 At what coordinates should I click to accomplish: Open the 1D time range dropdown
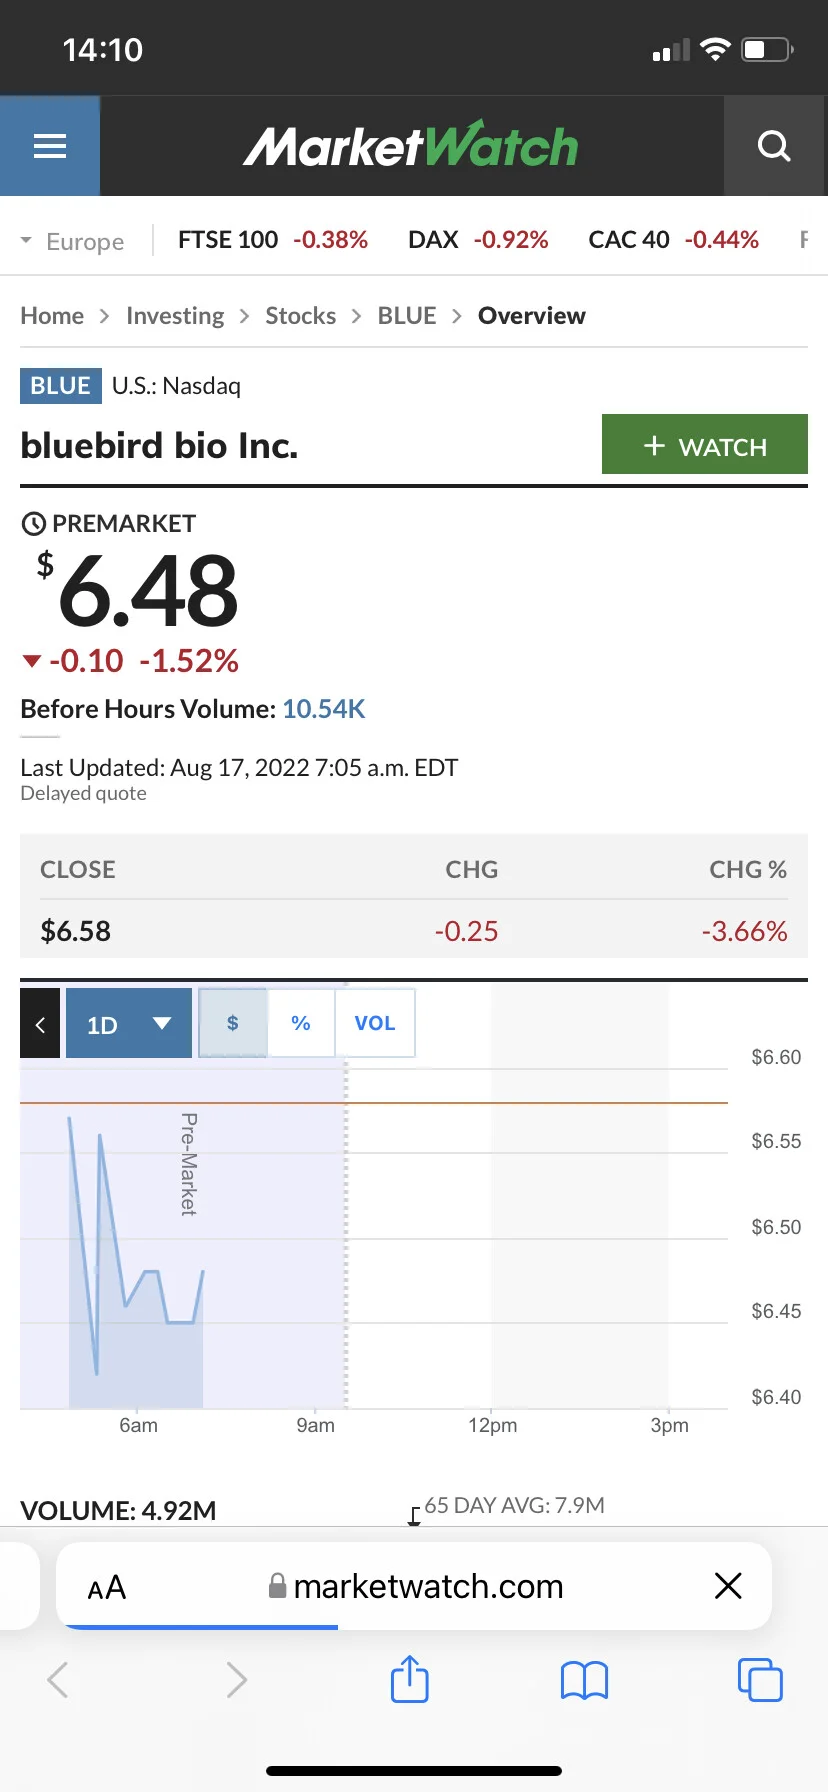[x=129, y=1023]
